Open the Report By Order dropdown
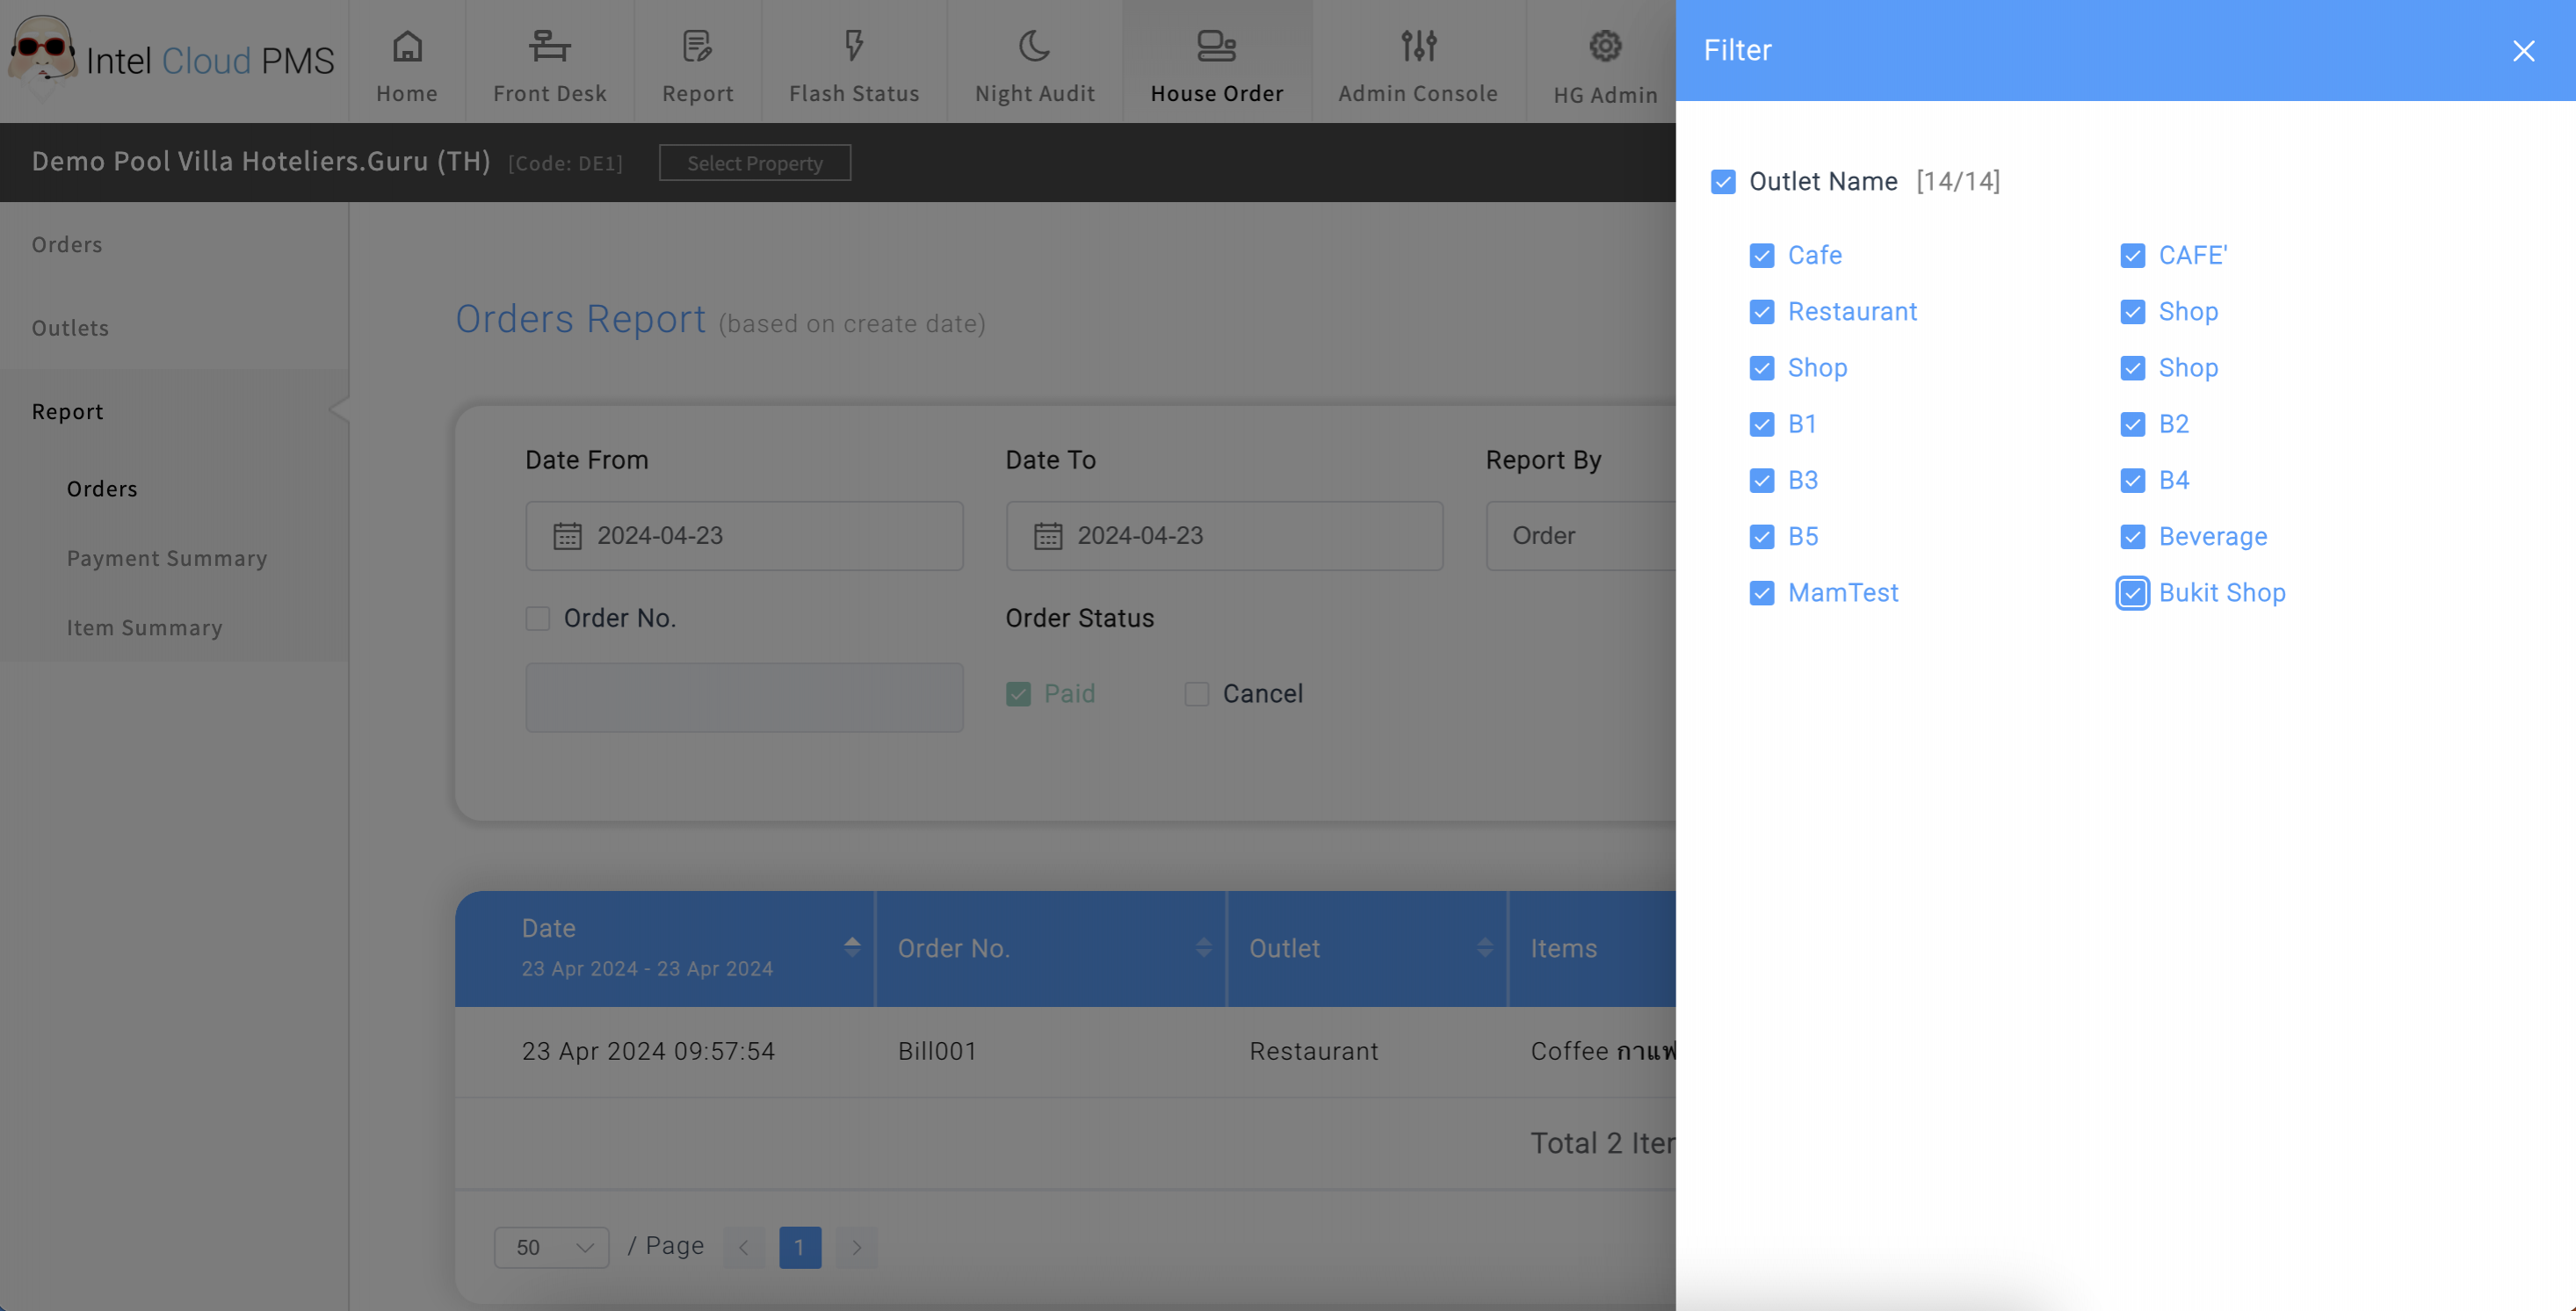The height and width of the screenshot is (1311, 2576). pos(1580,536)
